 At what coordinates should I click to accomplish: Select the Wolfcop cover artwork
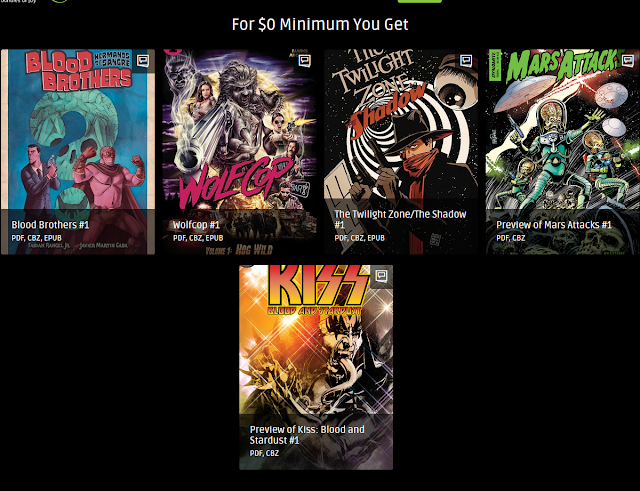(240, 152)
